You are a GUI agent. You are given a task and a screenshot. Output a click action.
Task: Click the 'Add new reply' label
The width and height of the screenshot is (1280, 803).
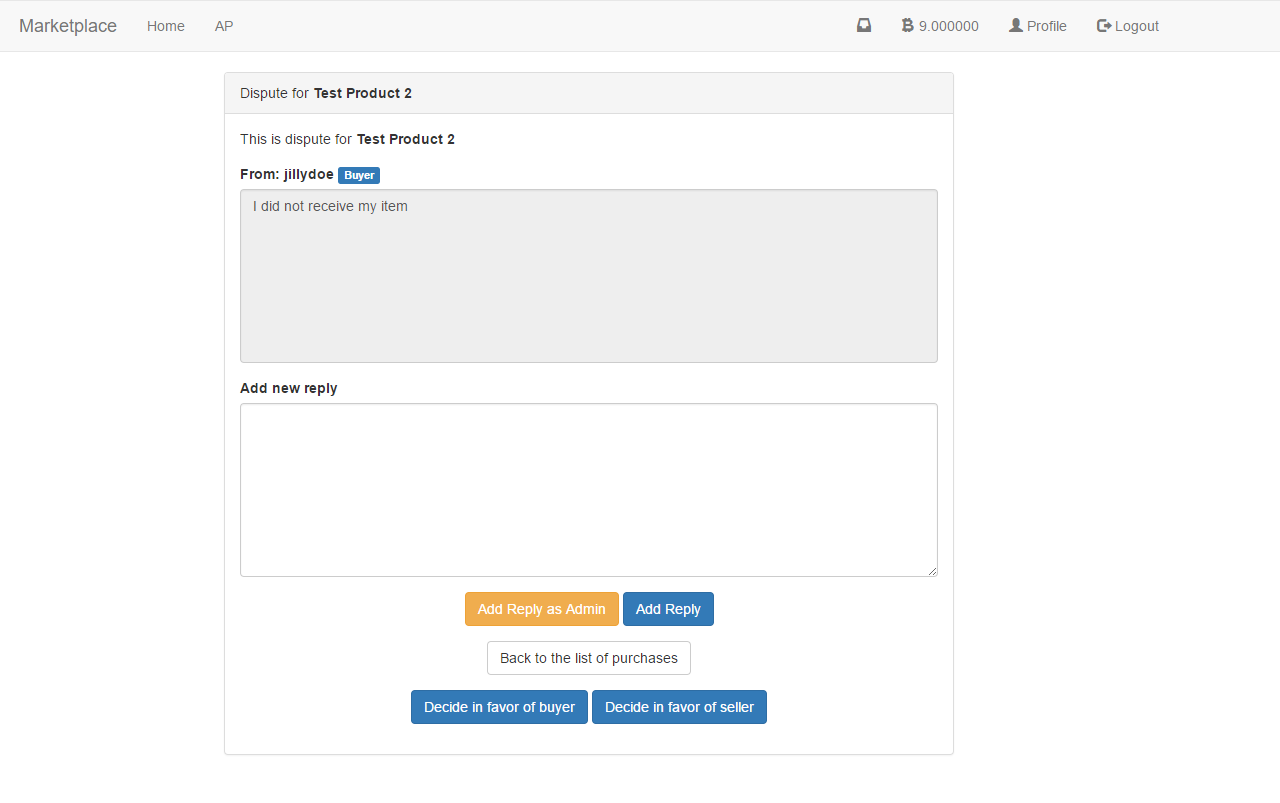pyautogui.click(x=289, y=388)
